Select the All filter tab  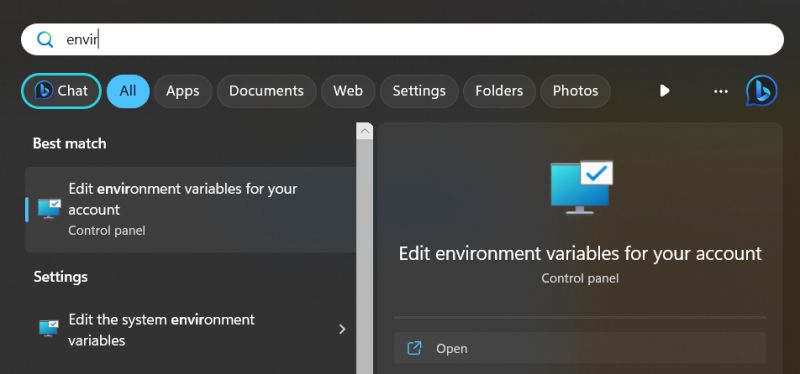(x=128, y=91)
